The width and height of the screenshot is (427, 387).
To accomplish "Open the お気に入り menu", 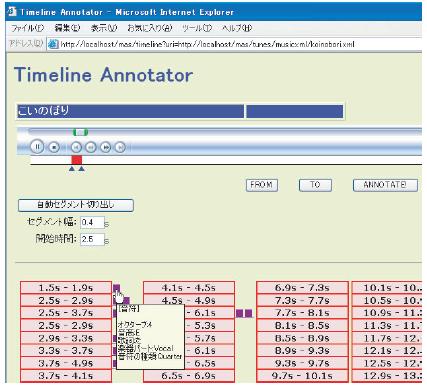I will pos(150,28).
